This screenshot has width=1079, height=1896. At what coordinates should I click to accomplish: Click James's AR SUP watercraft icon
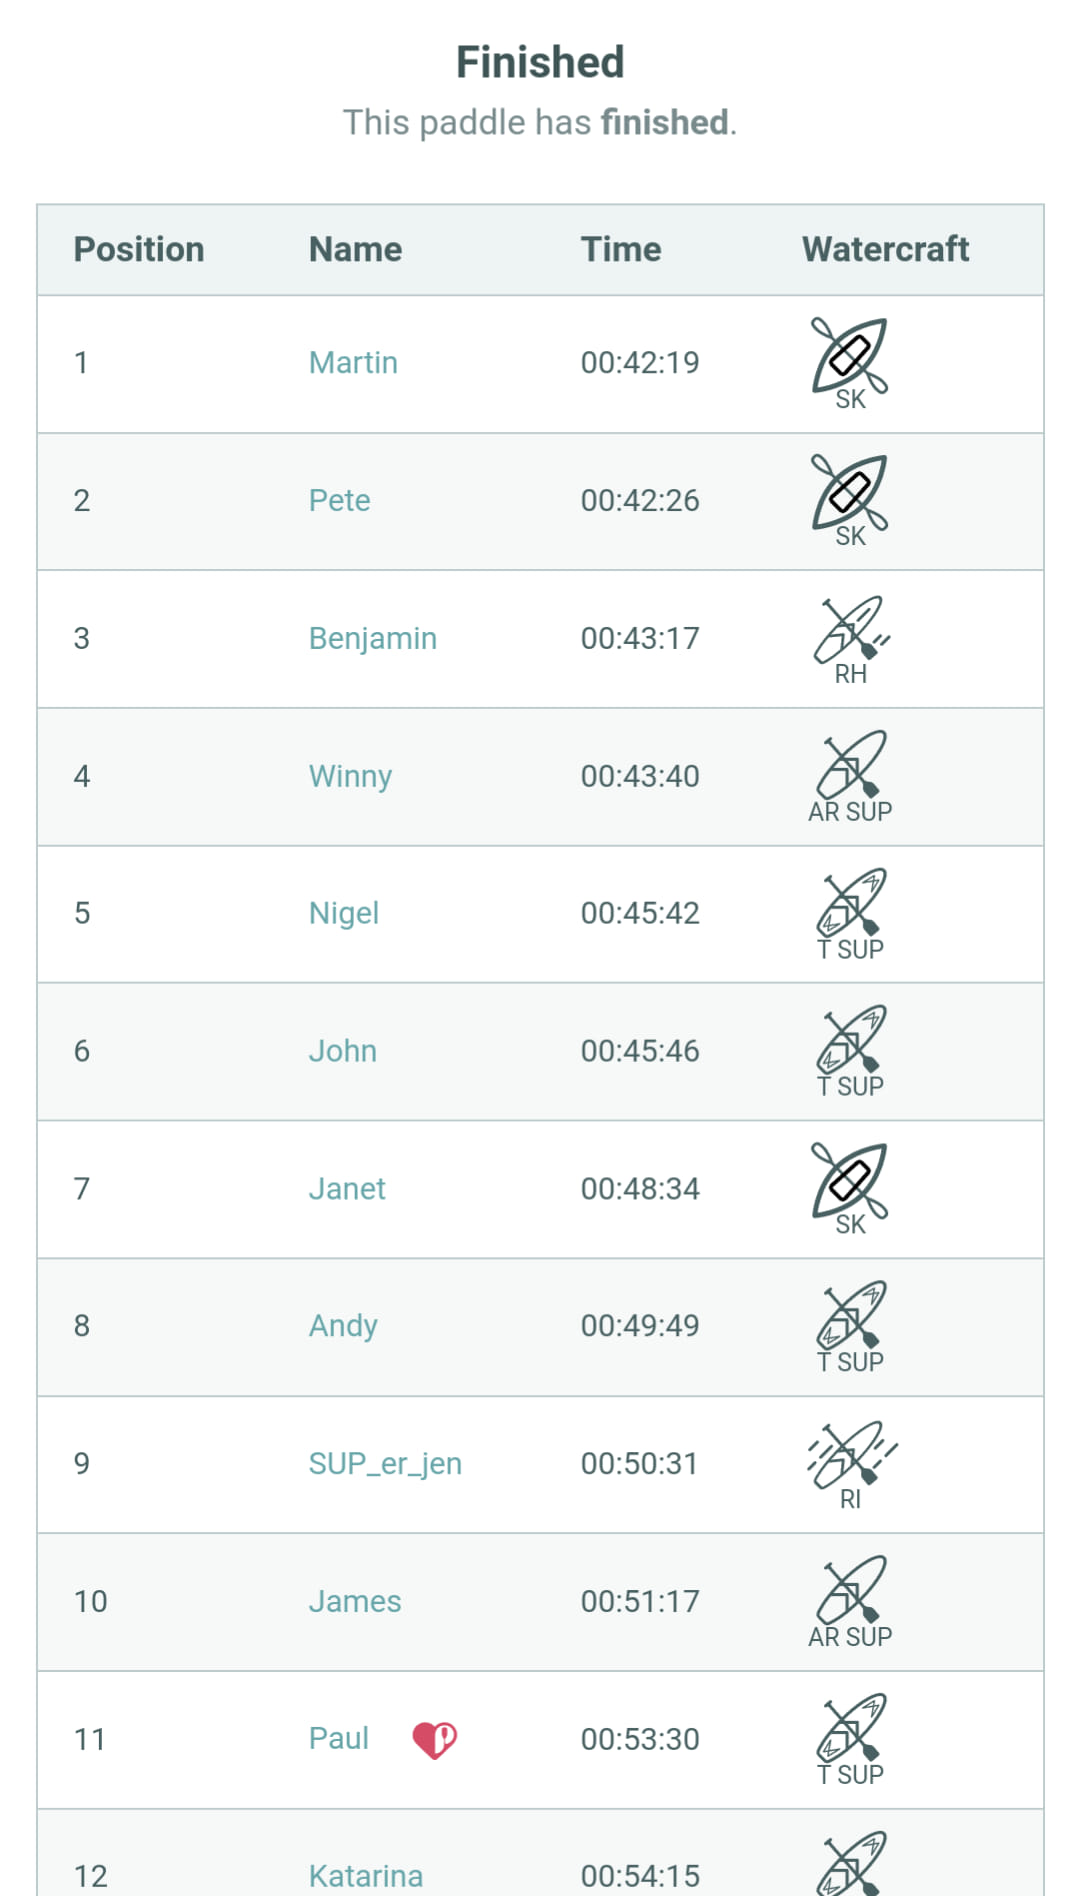pyautogui.click(x=850, y=1602)
